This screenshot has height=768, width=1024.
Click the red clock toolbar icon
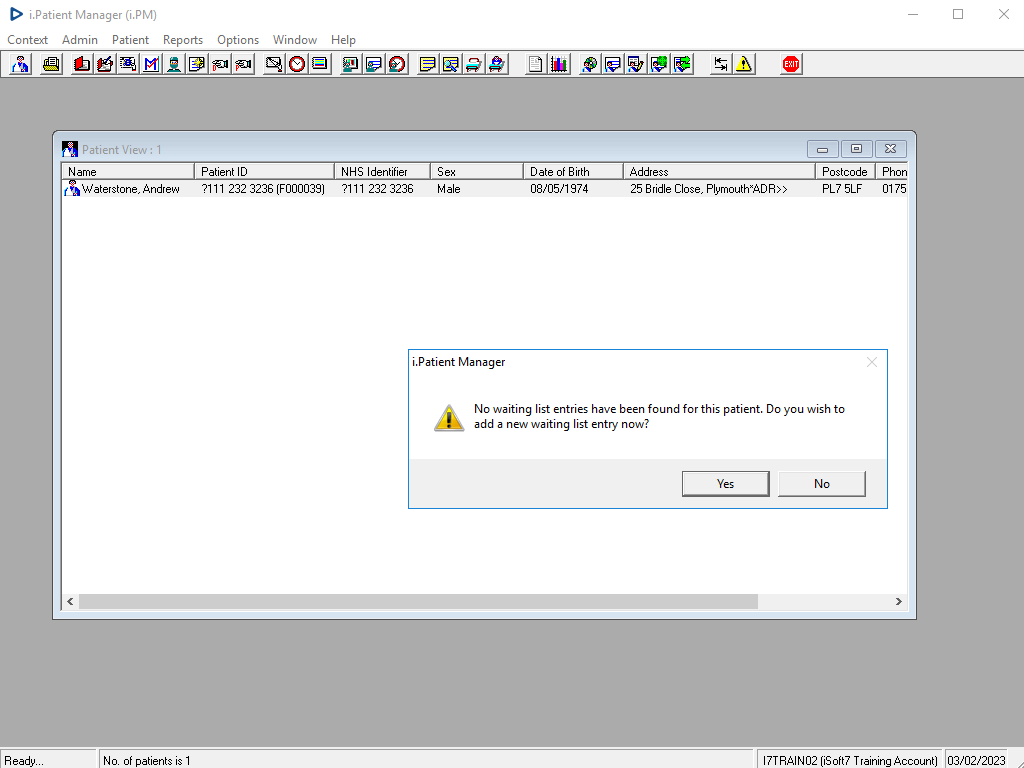click(297, 64)
